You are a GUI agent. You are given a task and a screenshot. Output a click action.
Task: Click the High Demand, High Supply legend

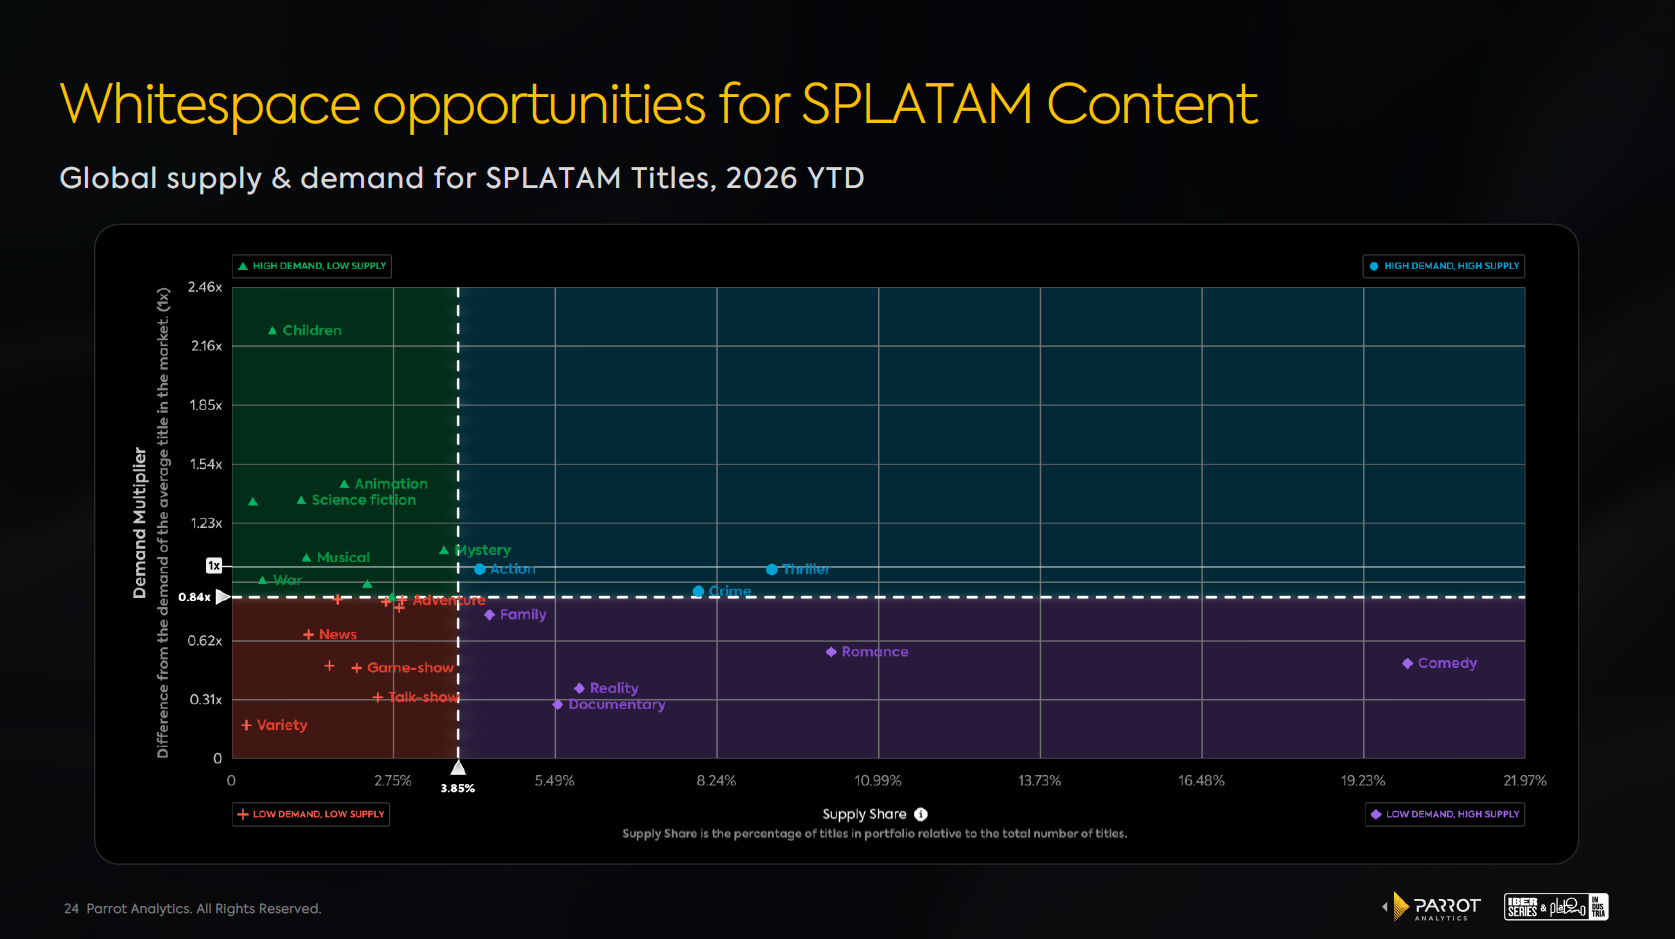click(1444, 266)
